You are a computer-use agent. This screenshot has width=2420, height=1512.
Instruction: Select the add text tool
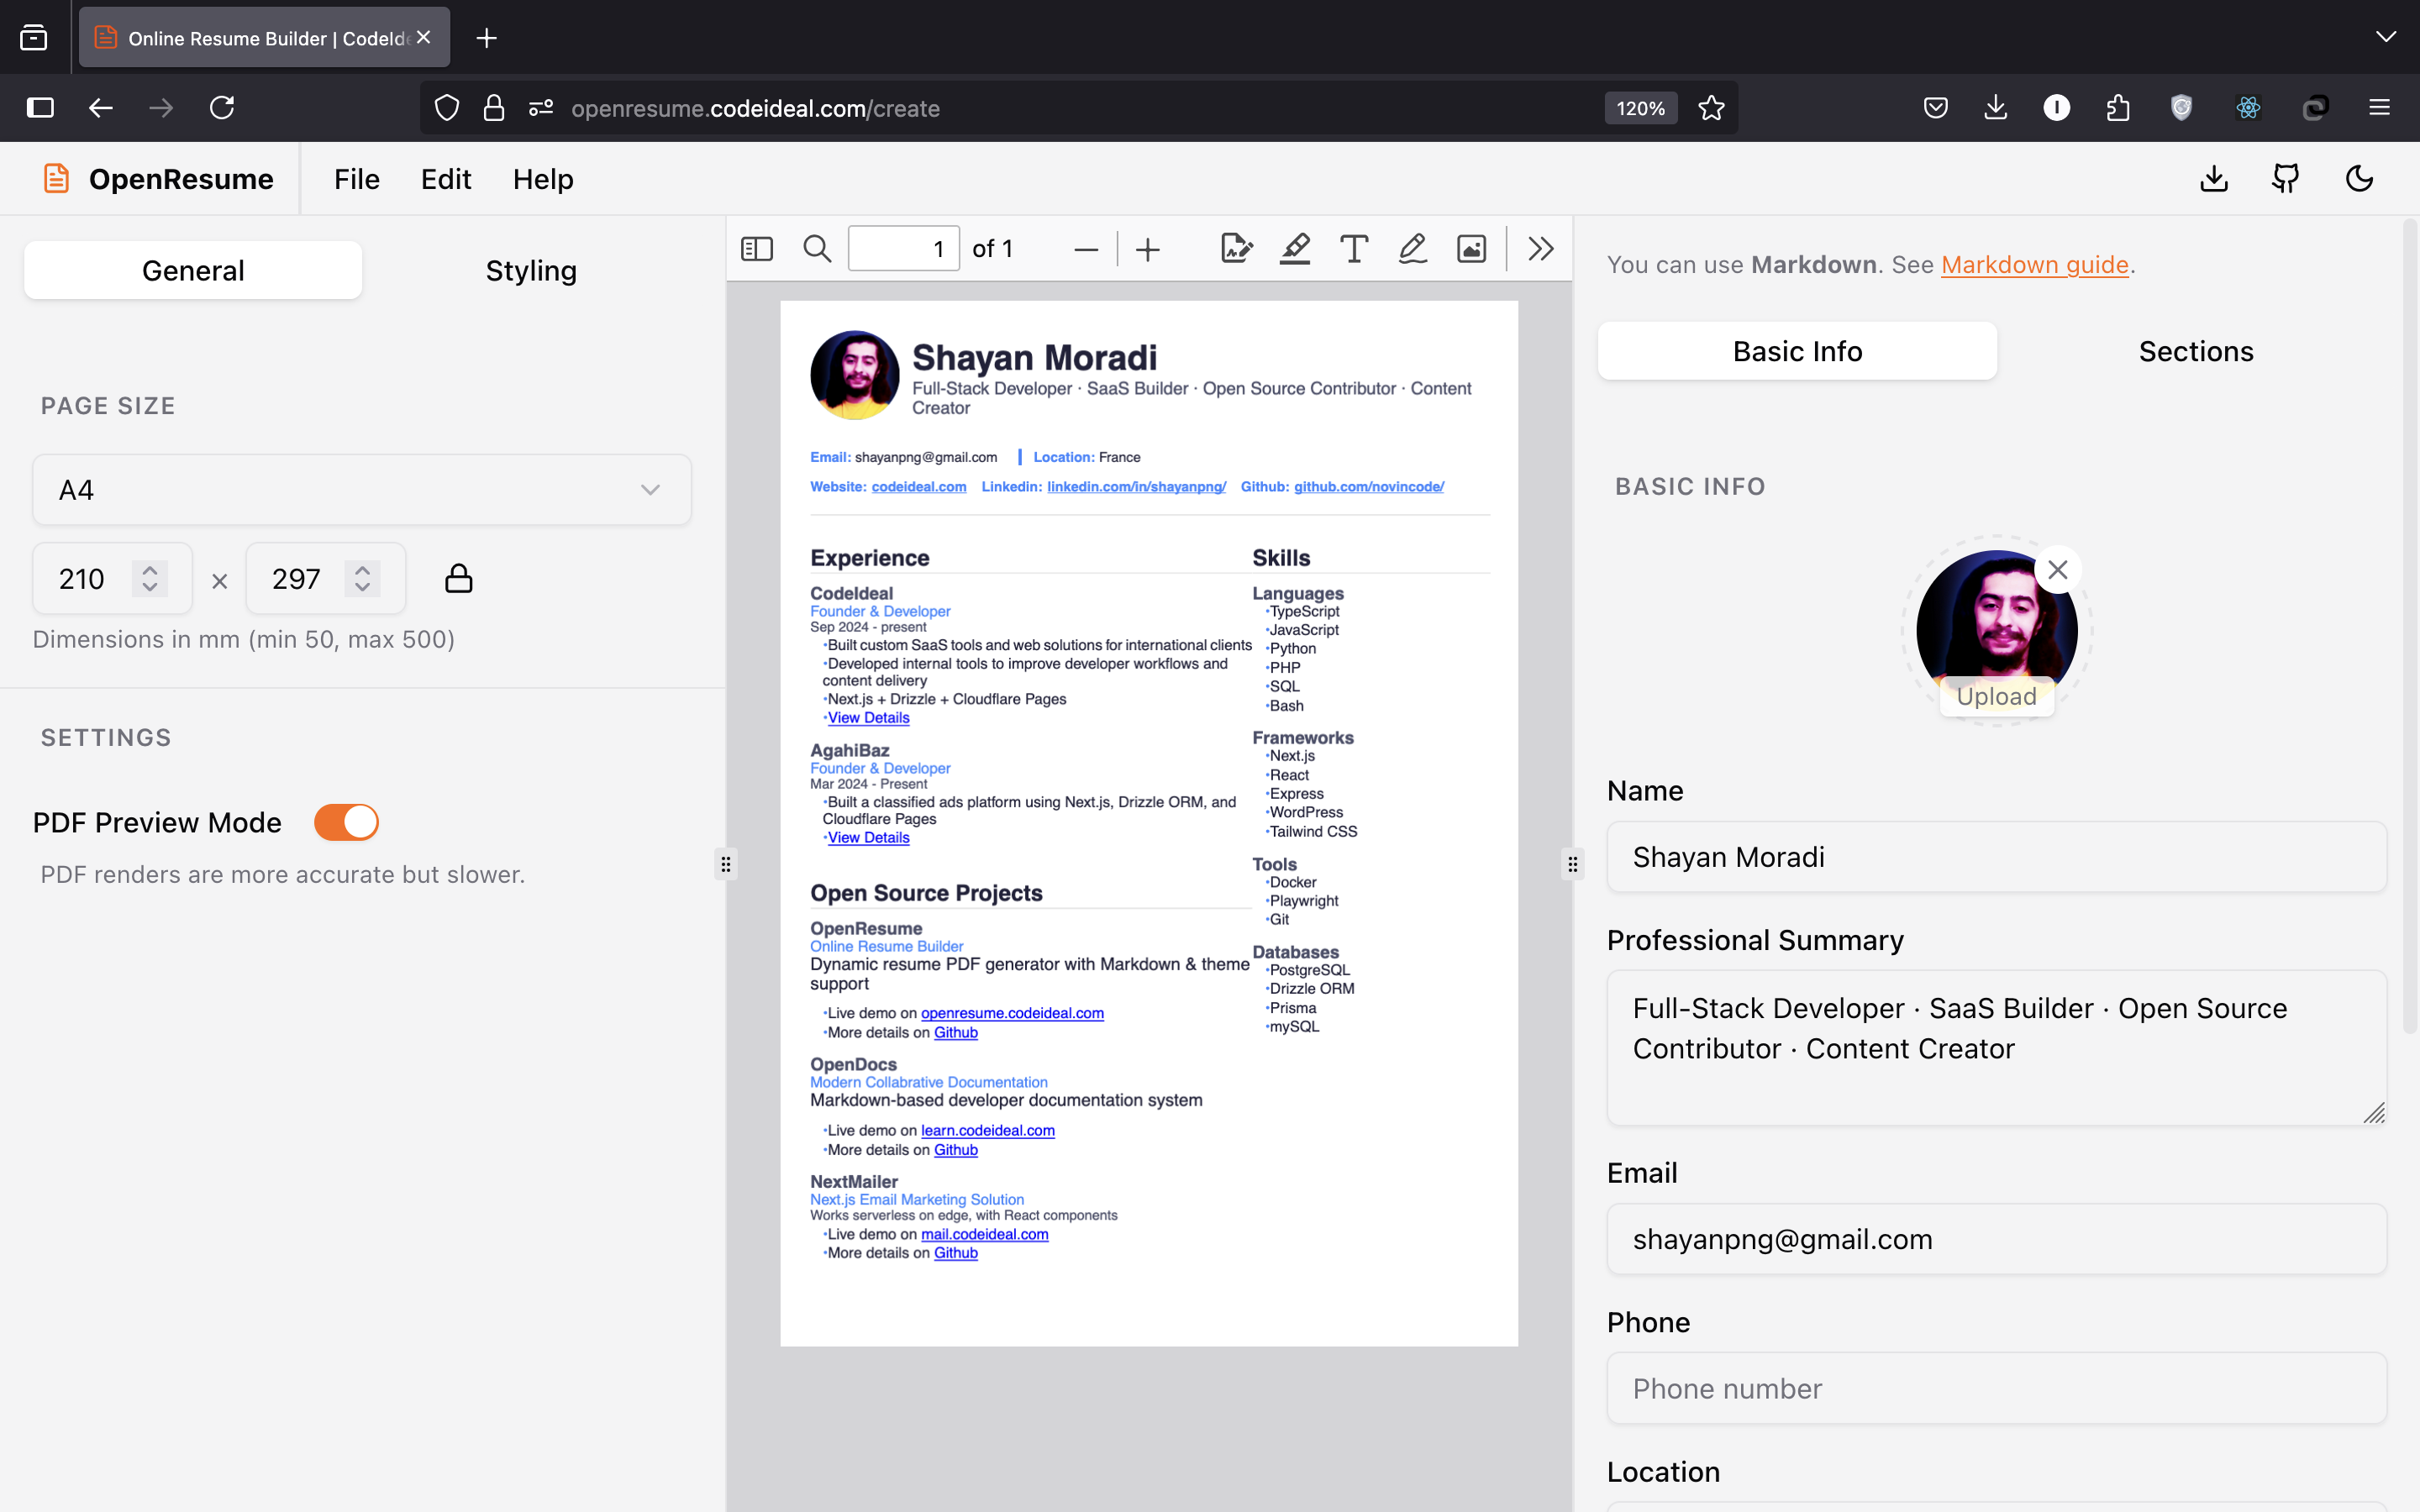(x=1354, y=249)
